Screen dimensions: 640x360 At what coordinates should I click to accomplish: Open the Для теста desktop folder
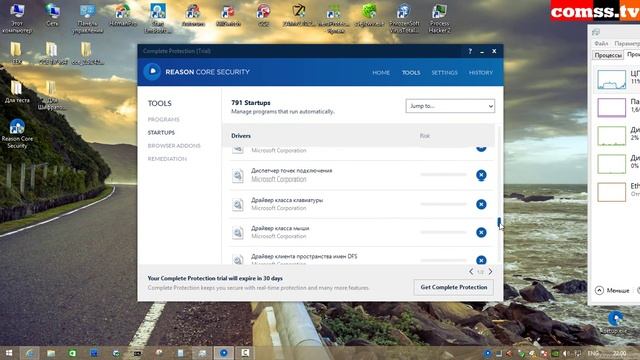(17, 91)
